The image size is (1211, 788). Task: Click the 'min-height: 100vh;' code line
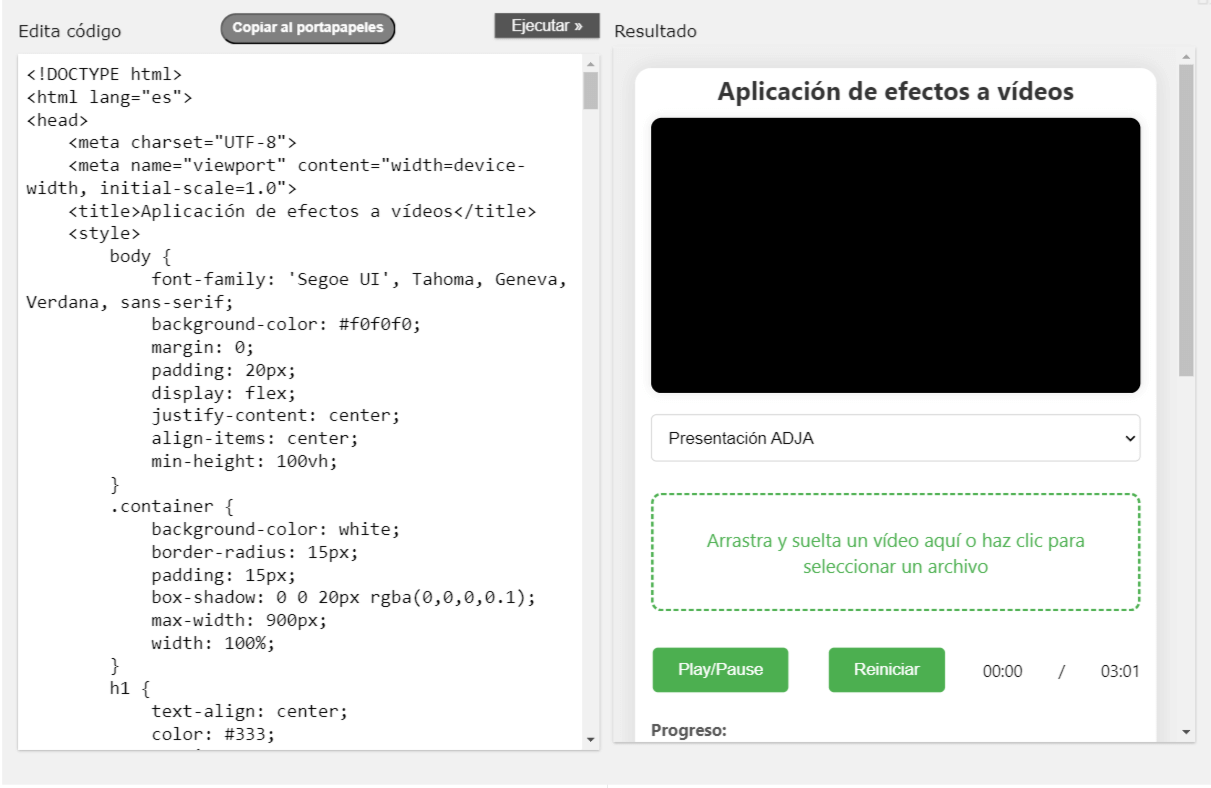pos(245,462)
